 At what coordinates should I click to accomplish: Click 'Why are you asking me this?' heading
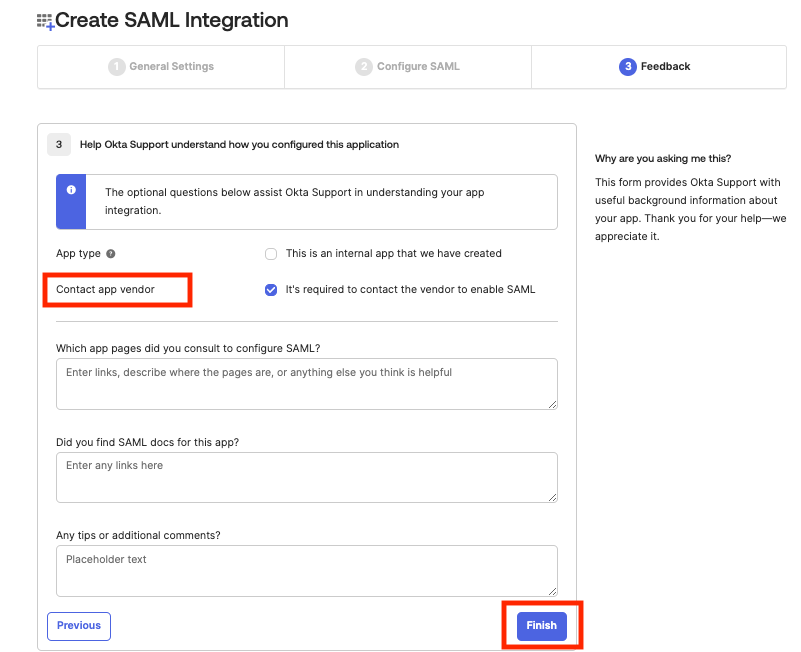(663, 158)
